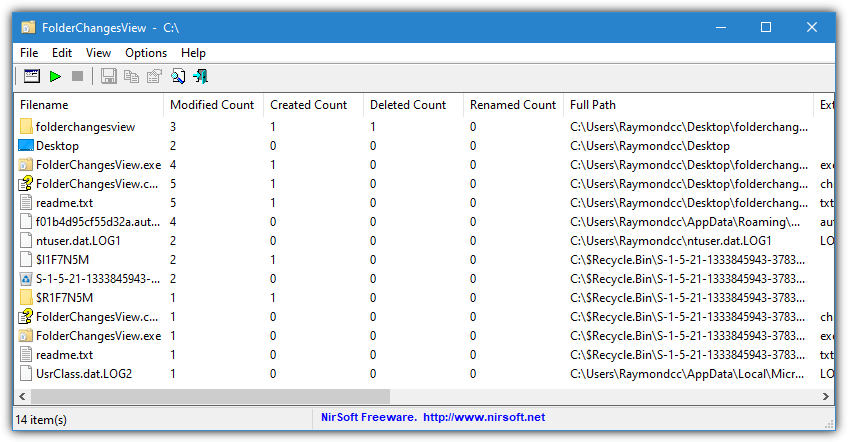Screen dimensions: 848x442
Task: Select UsrClass.dat.LOG2 filename text
Action: (x=84, y=374)
